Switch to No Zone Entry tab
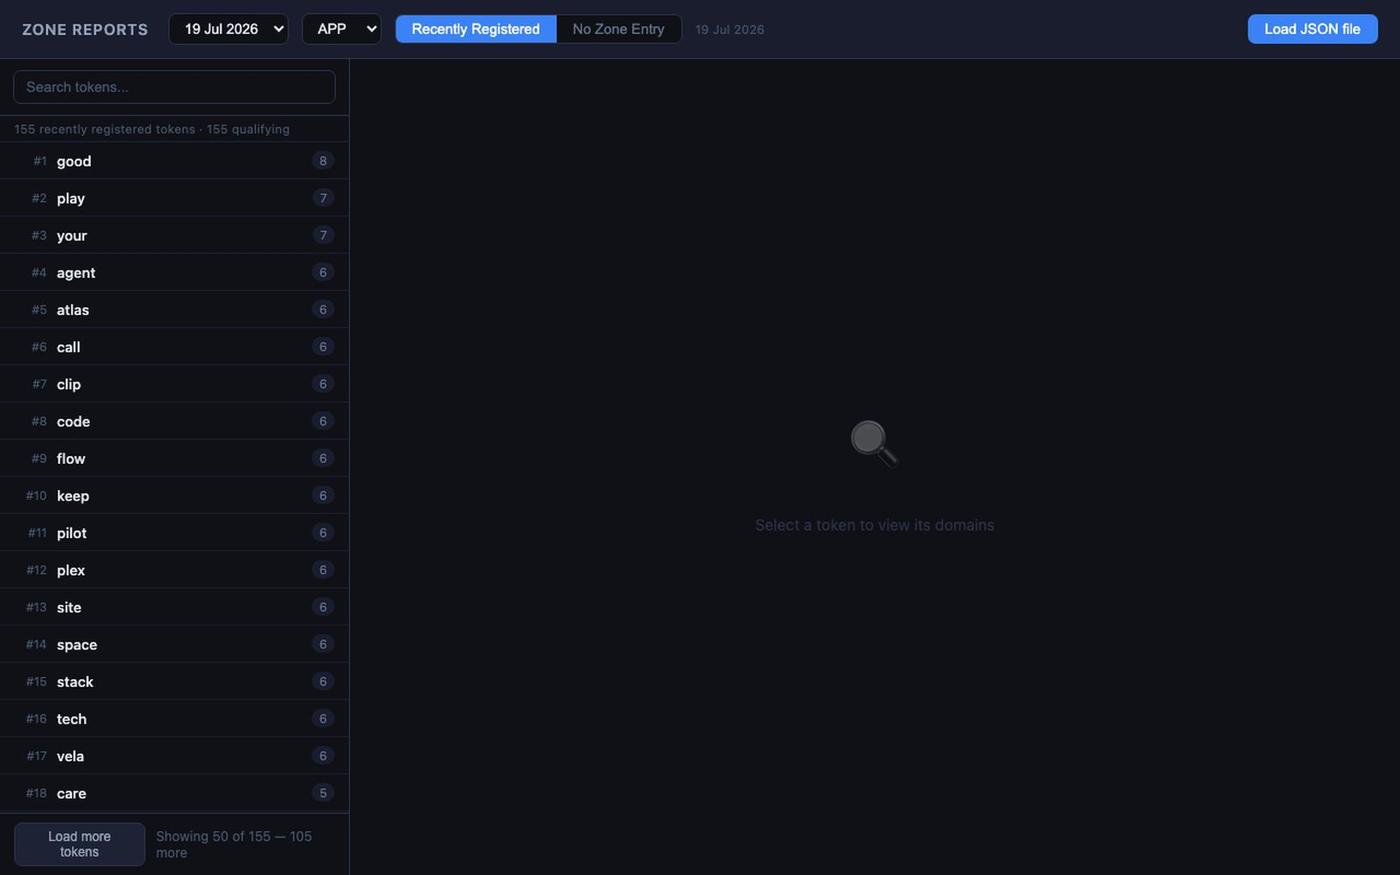 618,29
